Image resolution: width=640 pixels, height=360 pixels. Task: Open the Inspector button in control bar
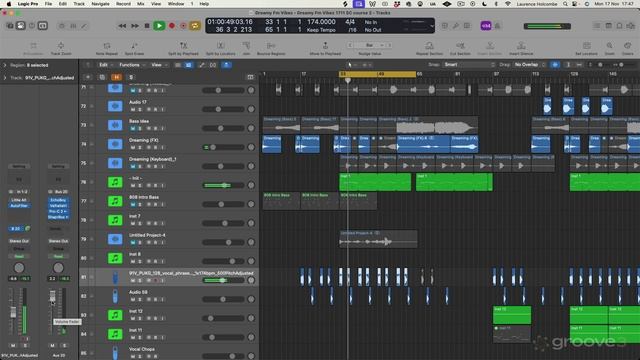(20, 26)
